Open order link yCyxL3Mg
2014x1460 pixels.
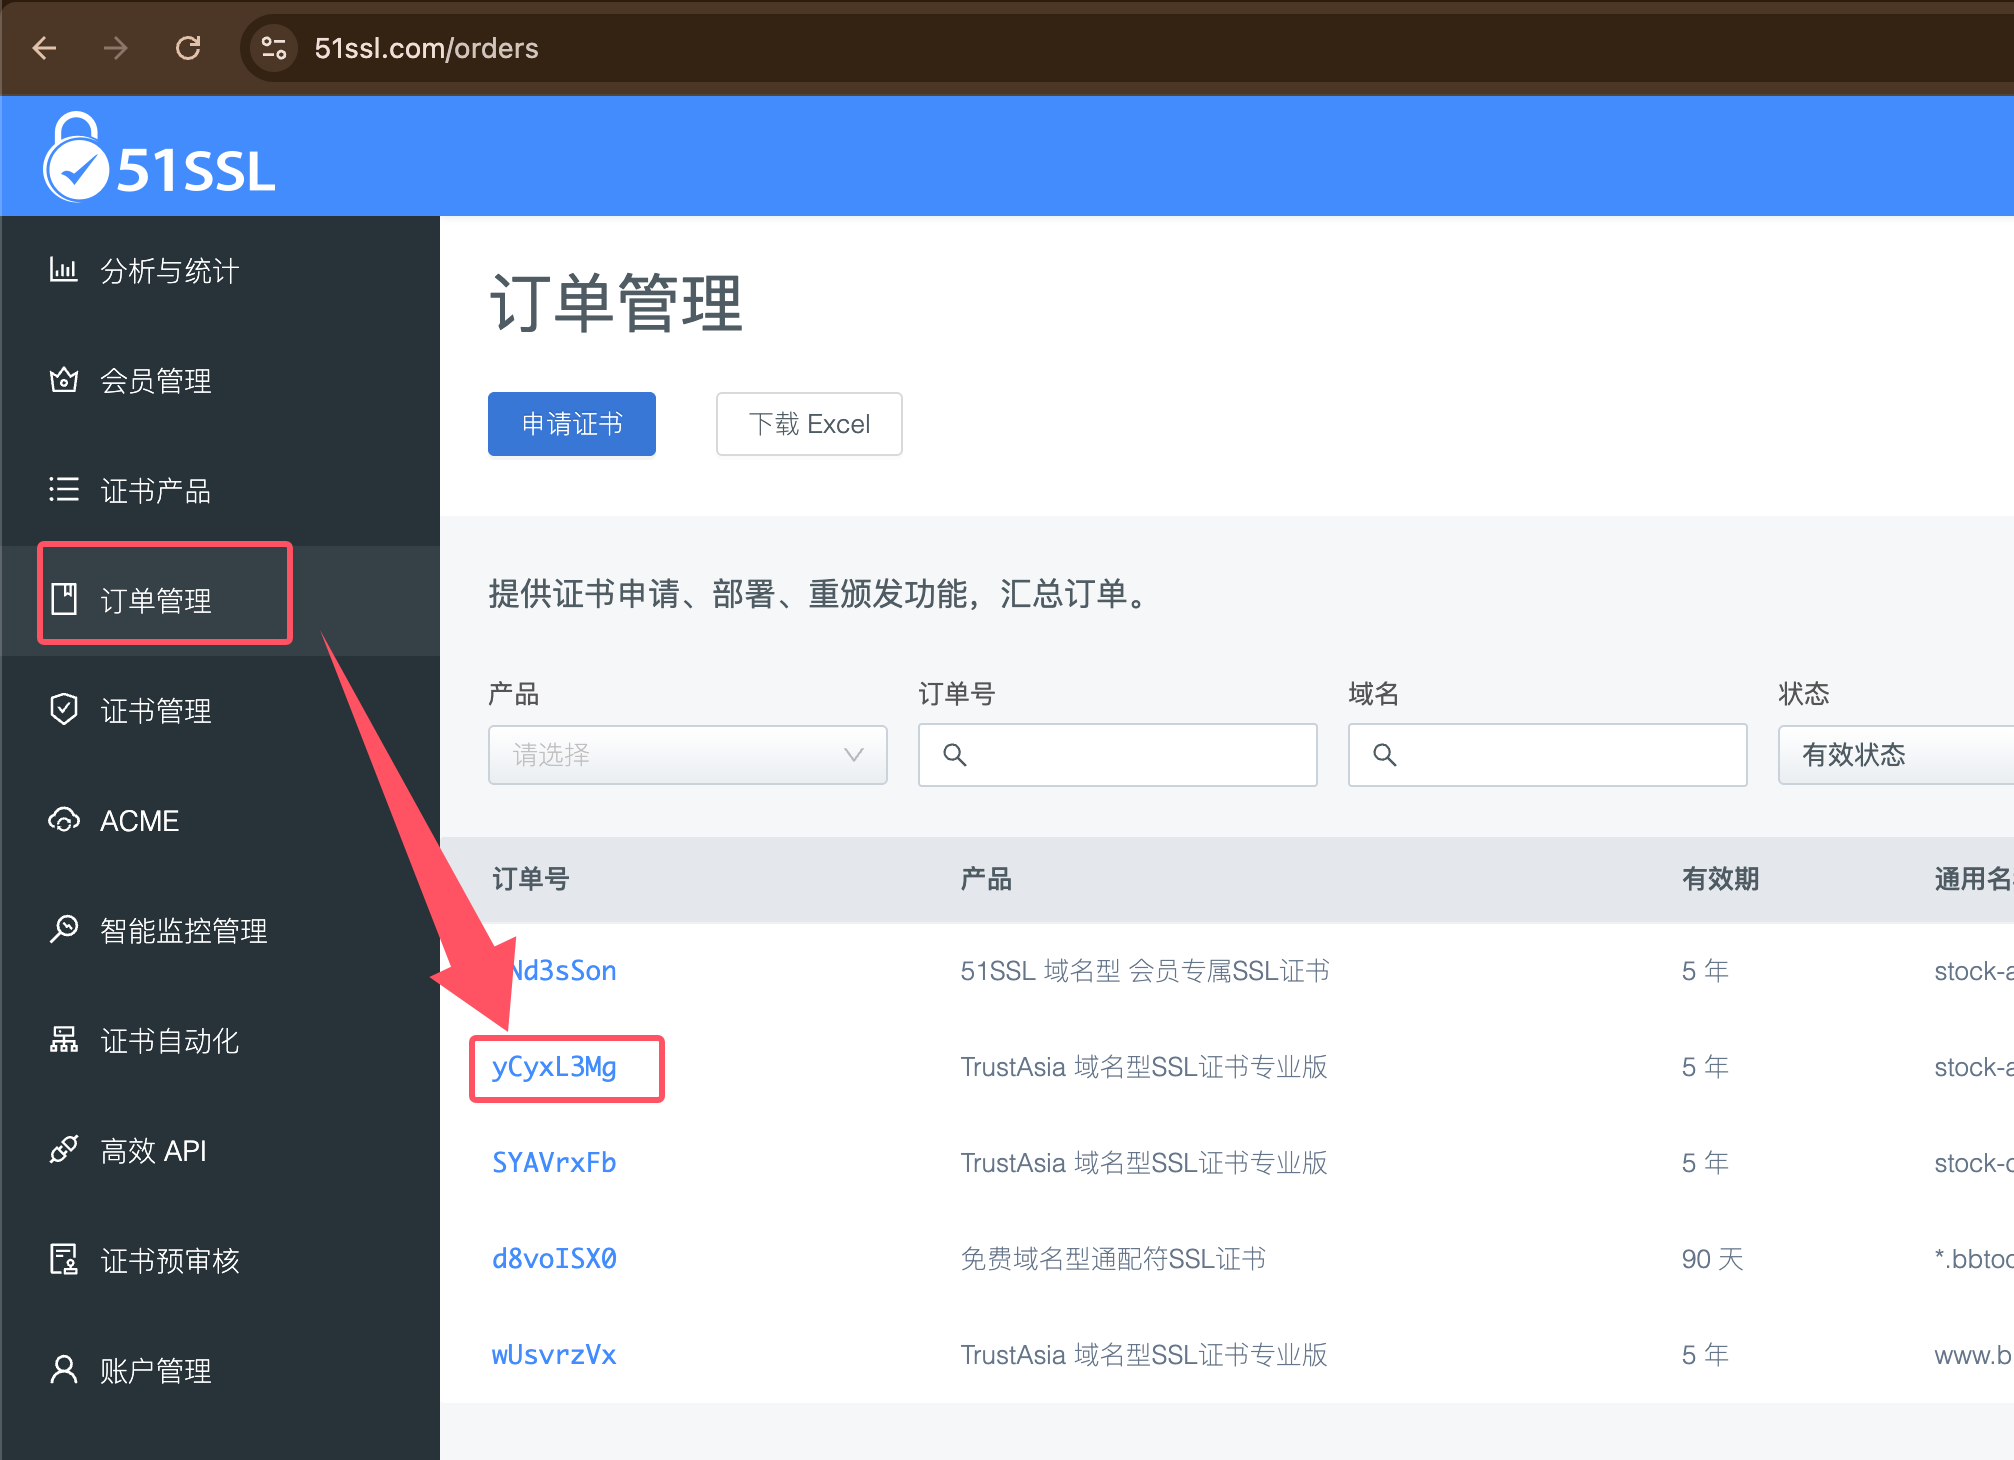554,1067
